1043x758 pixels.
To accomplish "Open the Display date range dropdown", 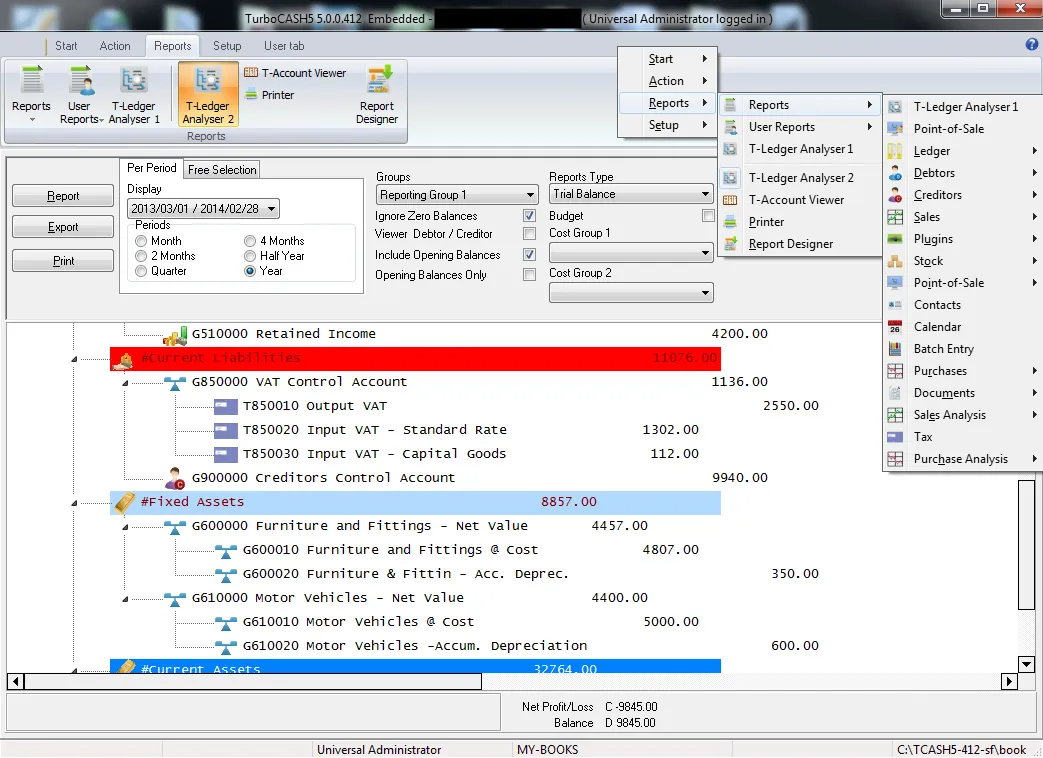I will (204, 209).
